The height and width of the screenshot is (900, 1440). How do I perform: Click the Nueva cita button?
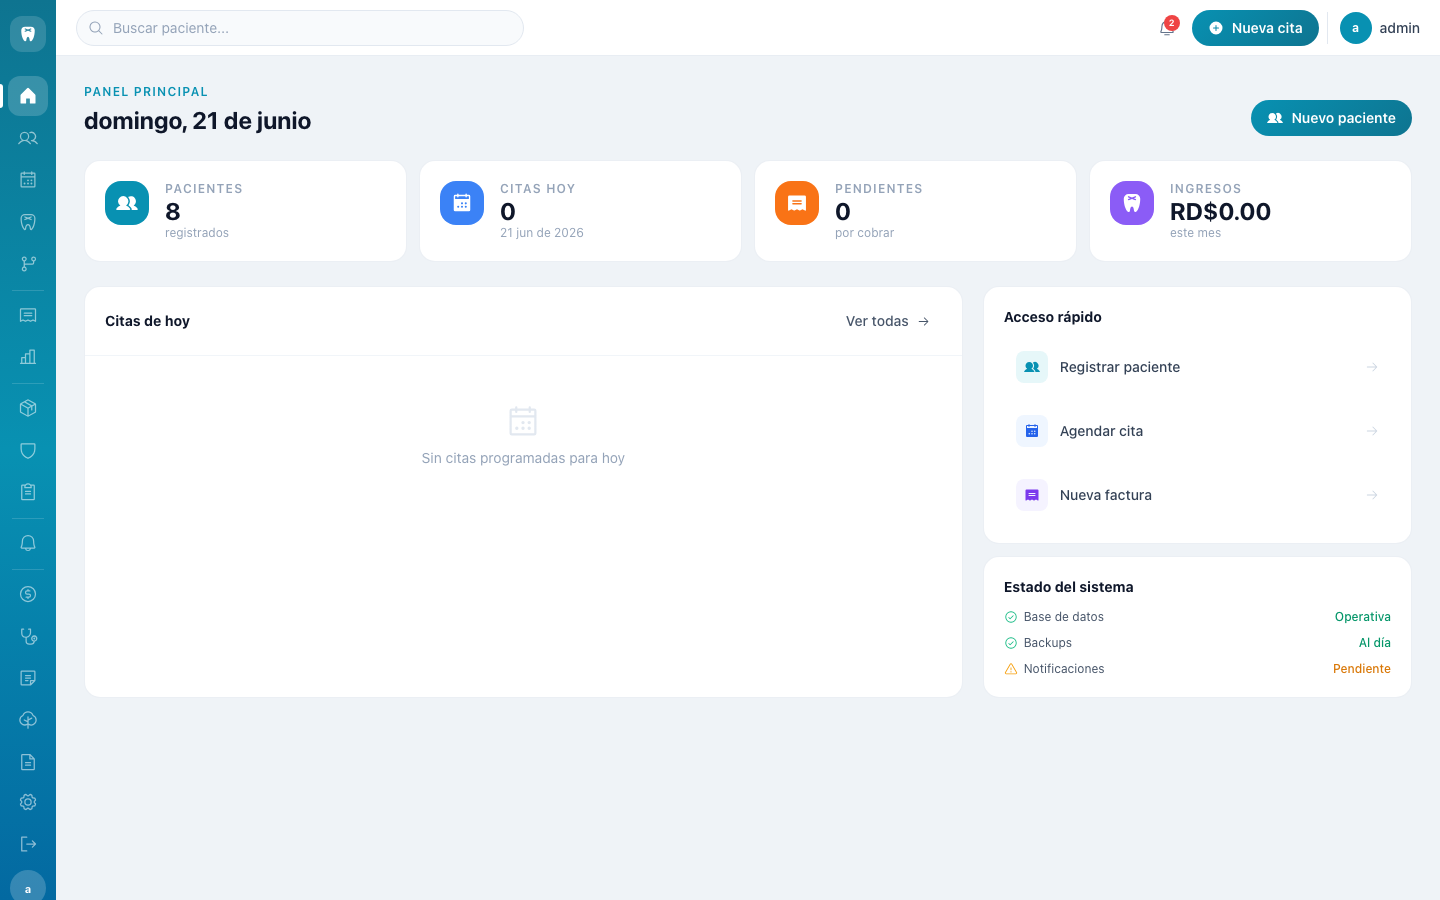[1255, 28]
